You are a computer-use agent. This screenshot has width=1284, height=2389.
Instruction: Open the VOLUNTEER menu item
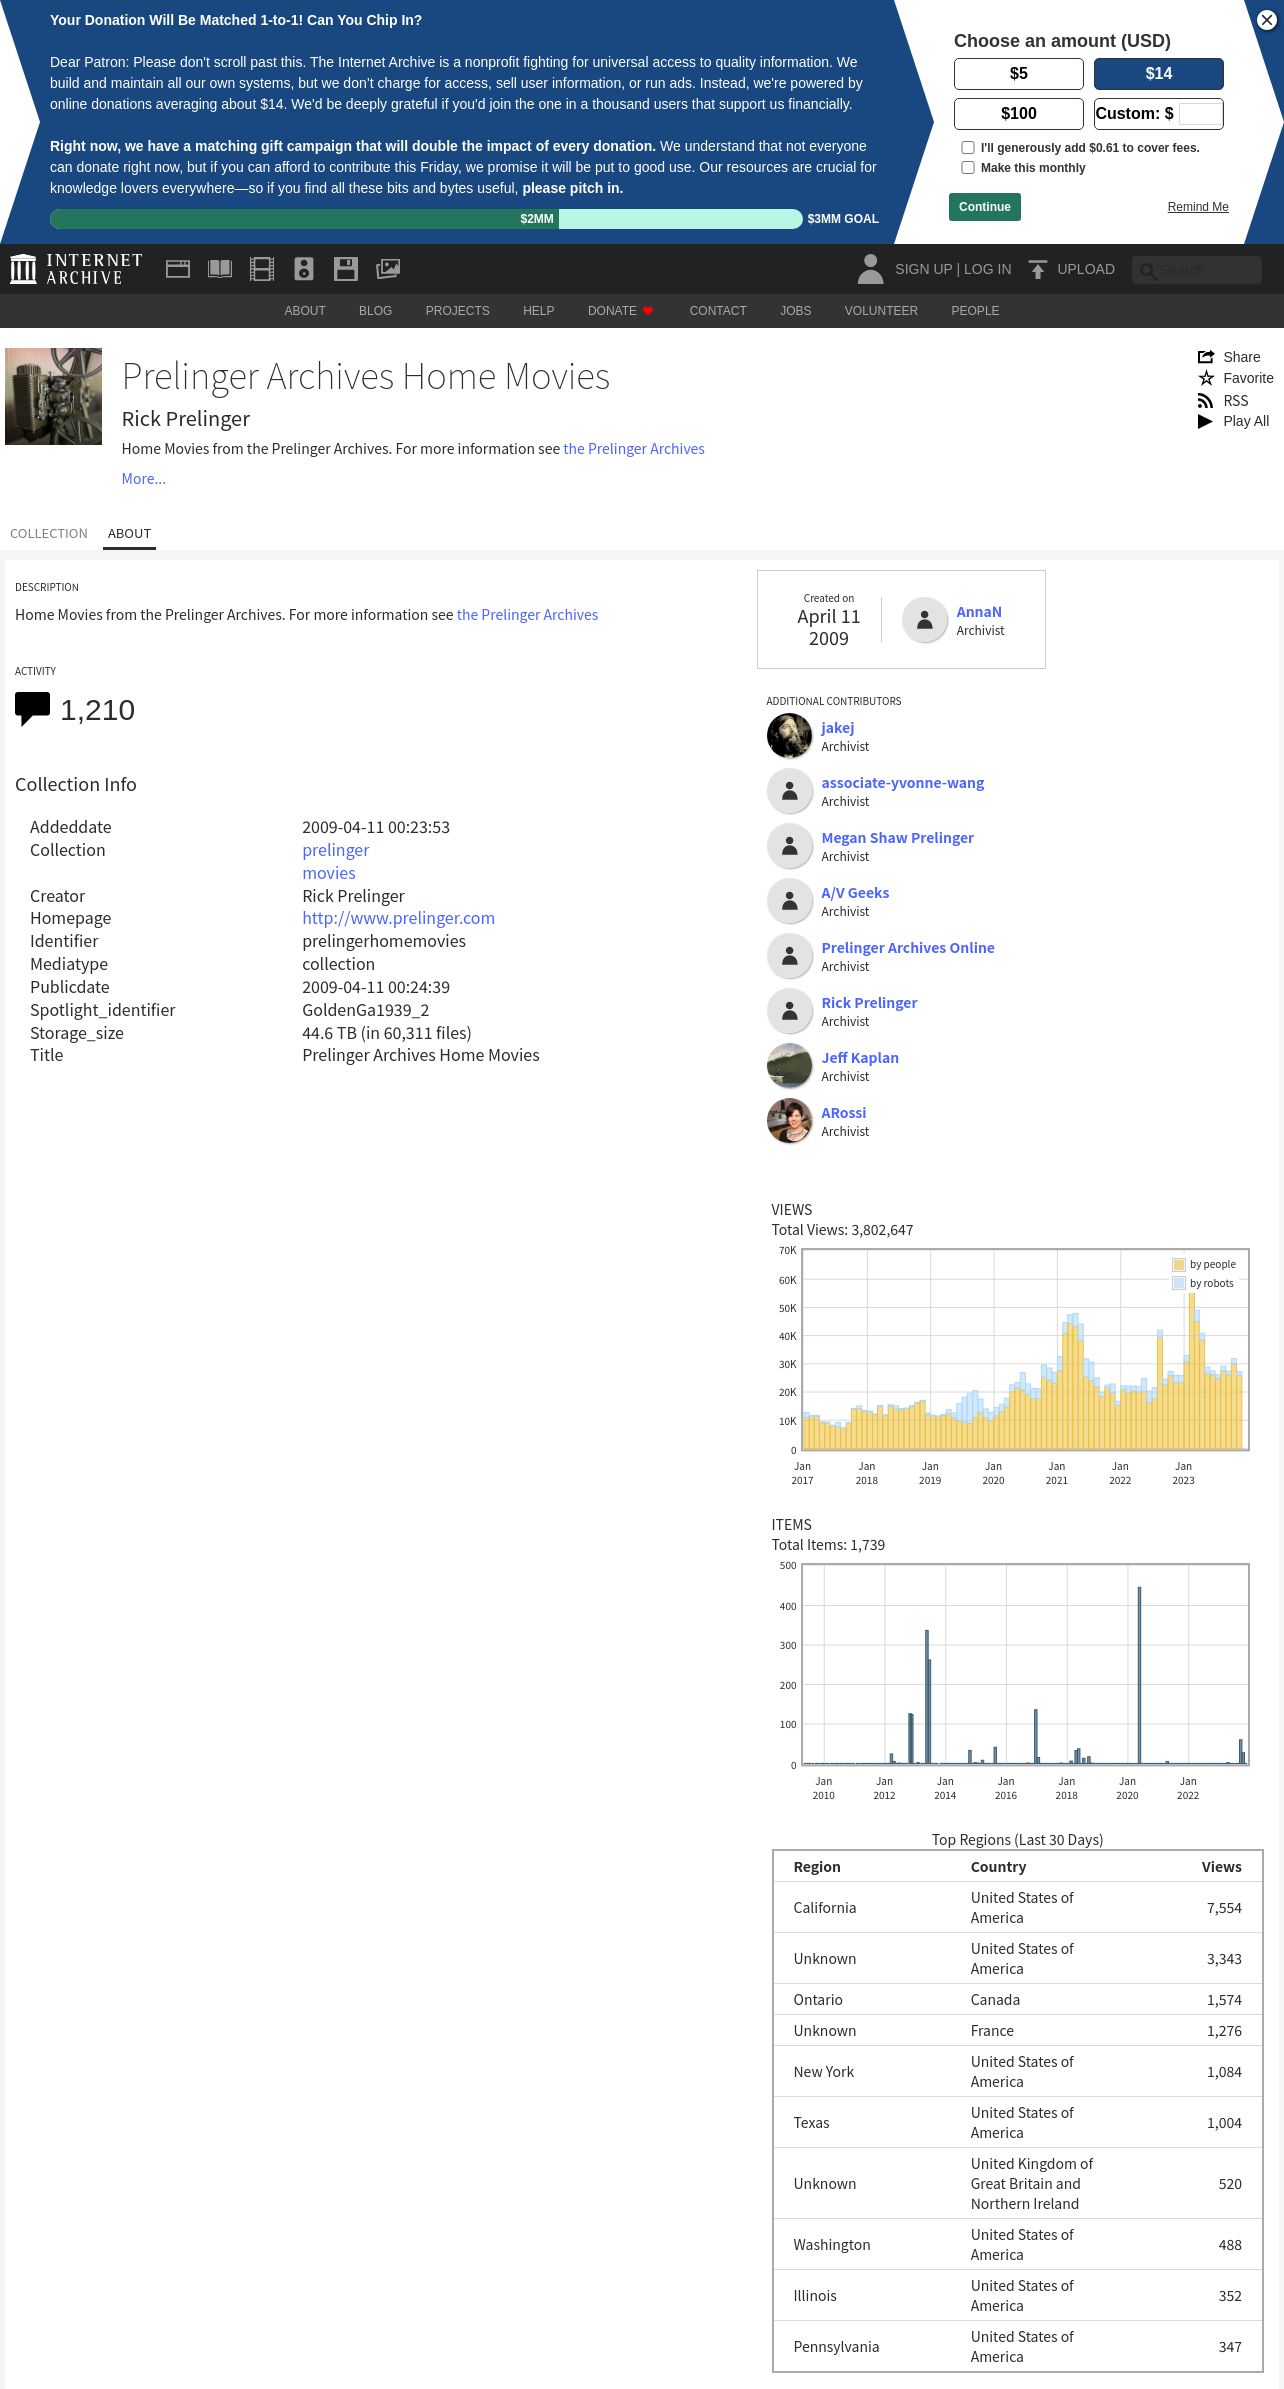pos(881,311)
